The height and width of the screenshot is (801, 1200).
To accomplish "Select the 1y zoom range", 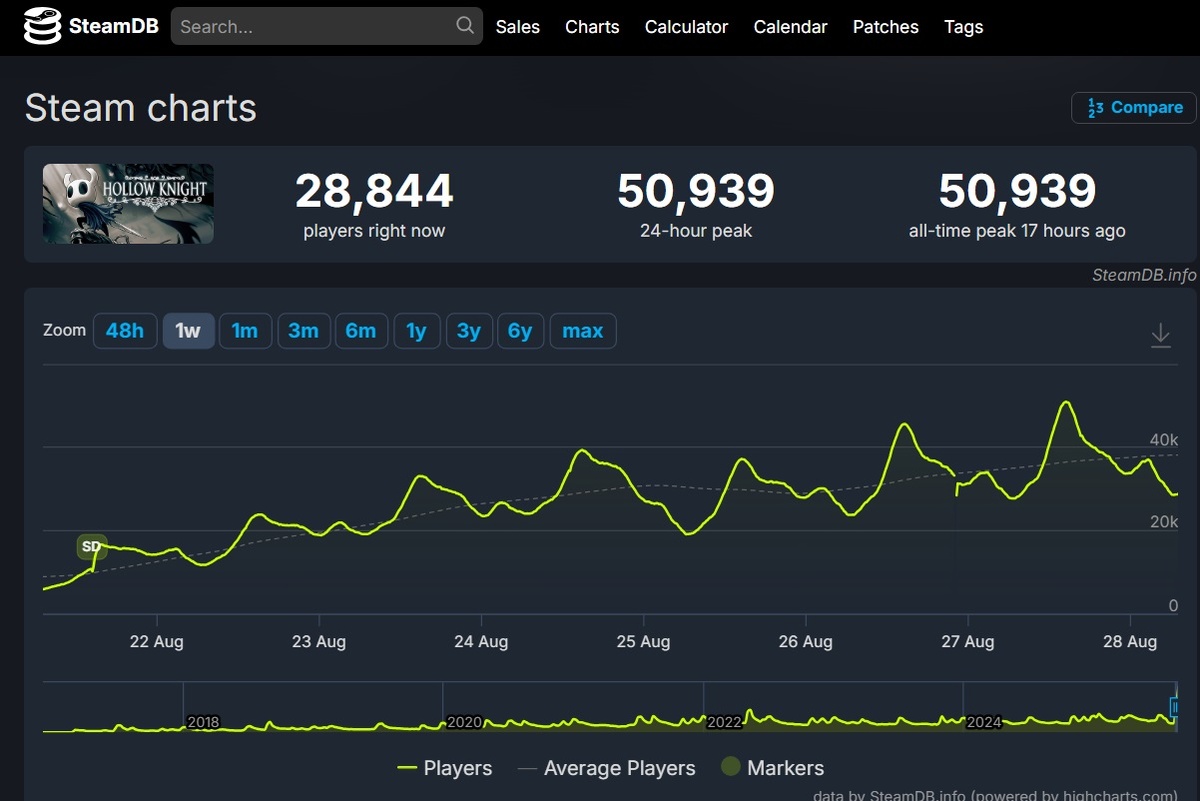I will pyautogui.click(x=417, y=330).
